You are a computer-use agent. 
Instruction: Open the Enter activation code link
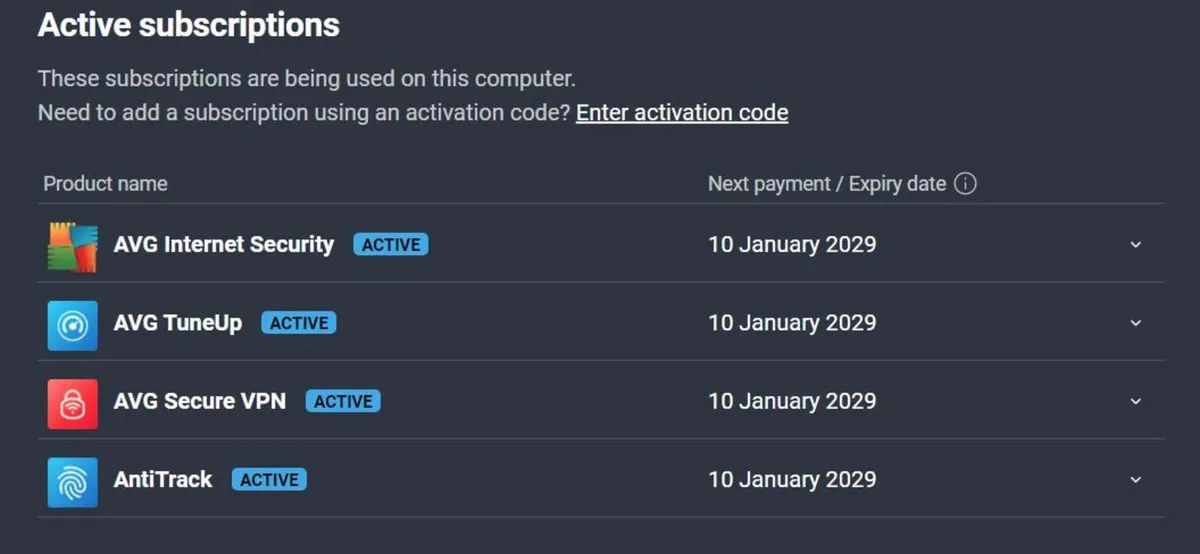(682, 112)
